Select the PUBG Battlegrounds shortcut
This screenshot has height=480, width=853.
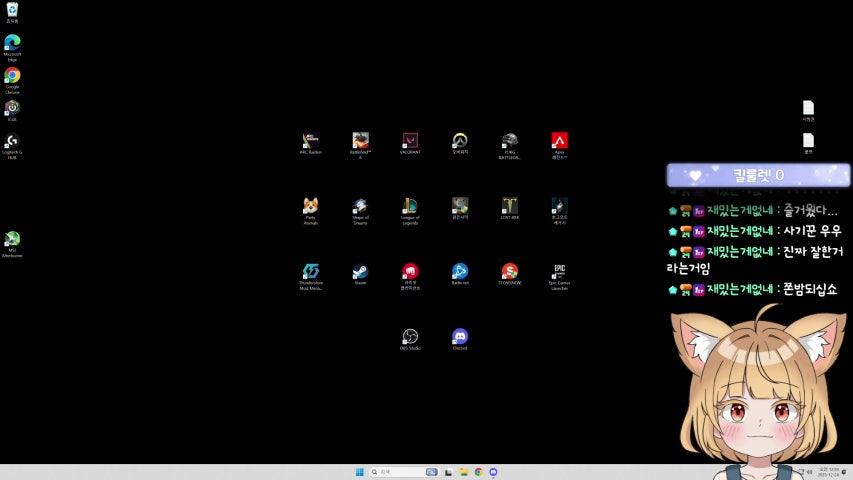[510, 146]
